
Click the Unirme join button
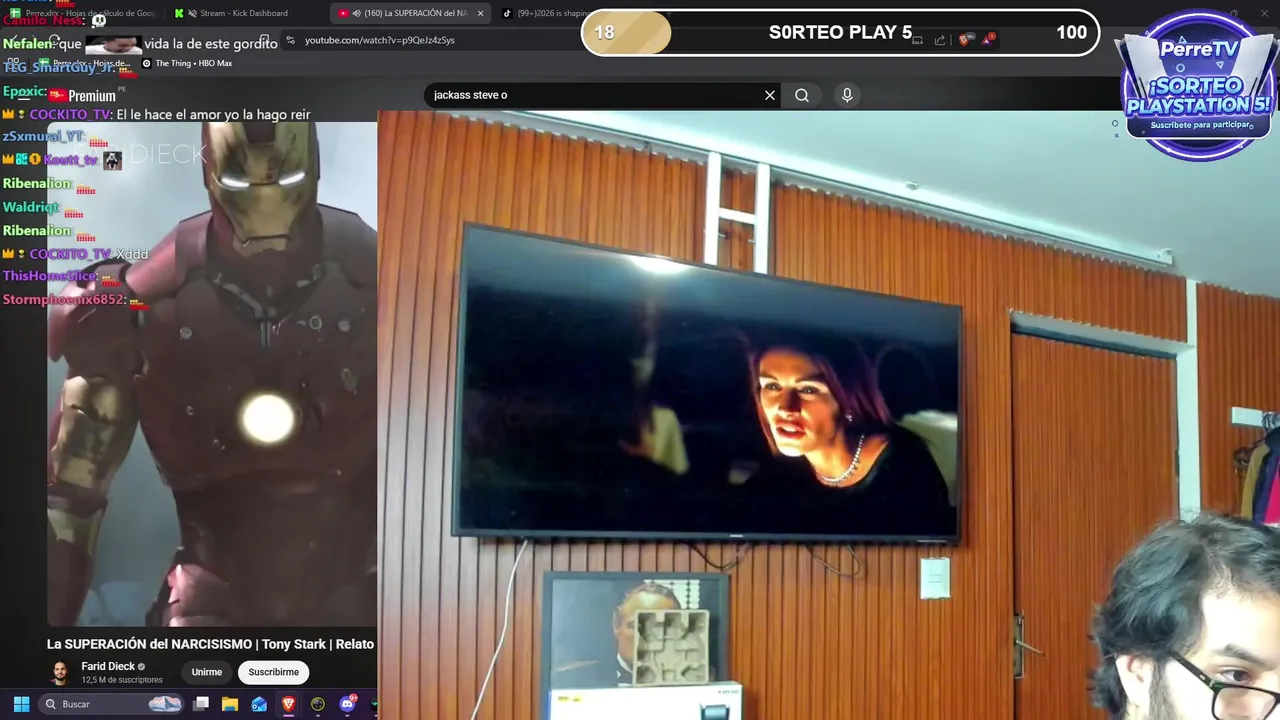(207, 672)
